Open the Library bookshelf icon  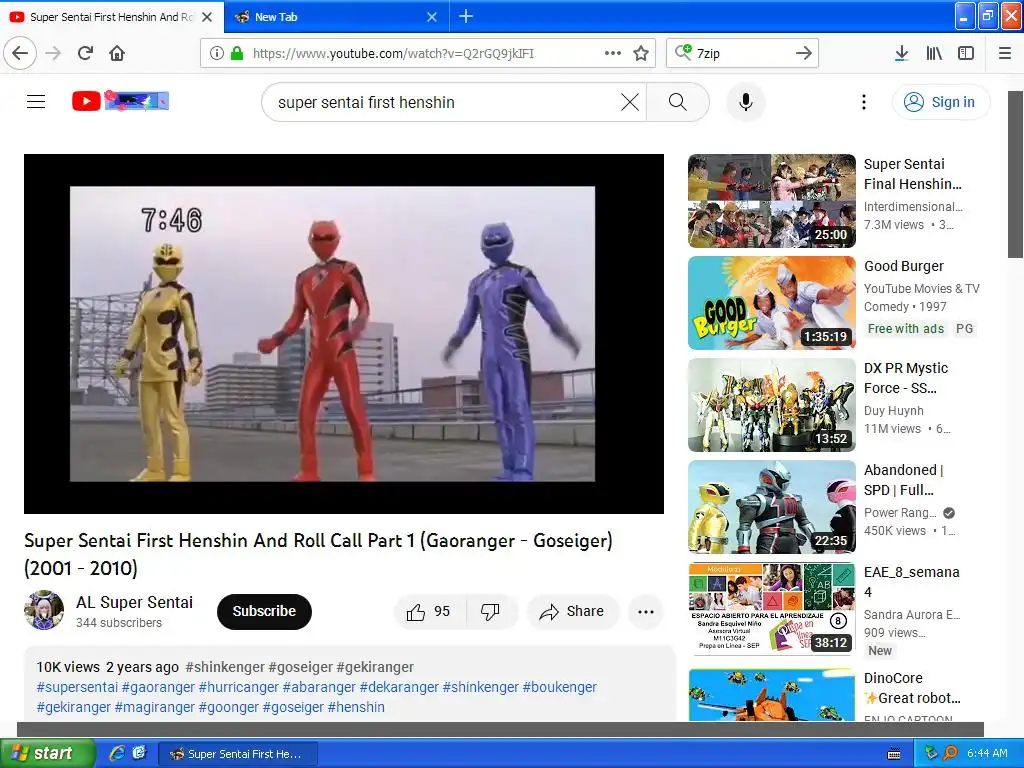934,53
